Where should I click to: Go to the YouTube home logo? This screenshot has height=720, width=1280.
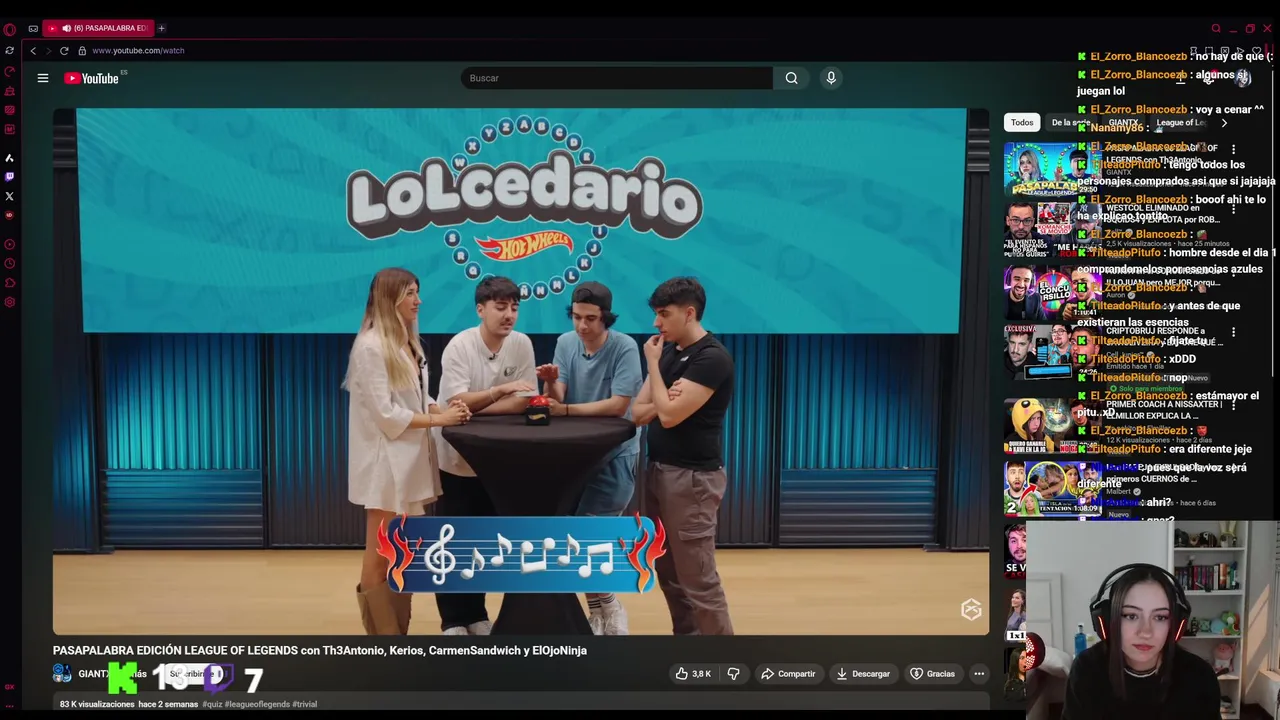click(x=93, y=78)
